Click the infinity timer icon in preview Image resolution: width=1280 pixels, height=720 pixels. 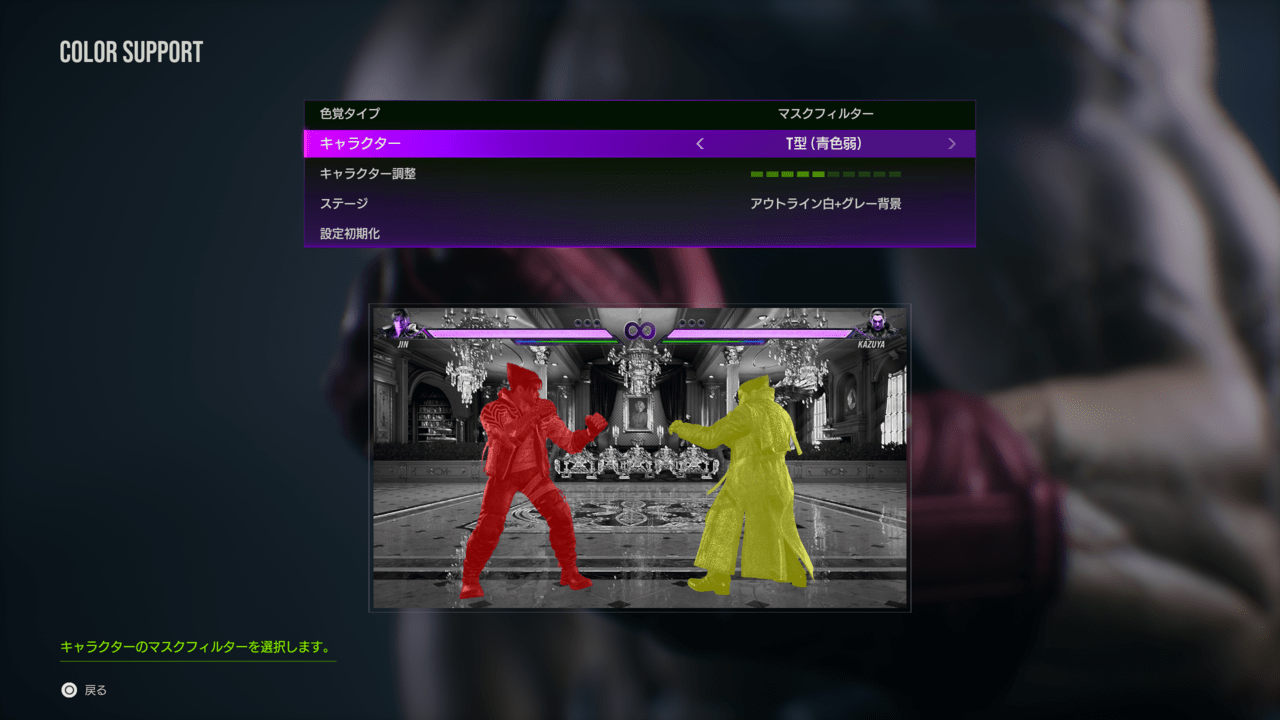[x=640, y=330]
